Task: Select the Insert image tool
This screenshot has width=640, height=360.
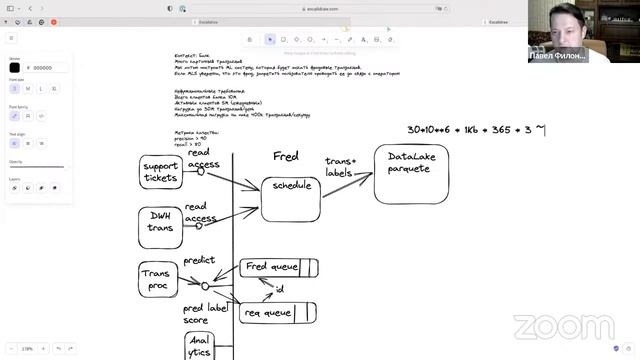Action: [377, 40]
